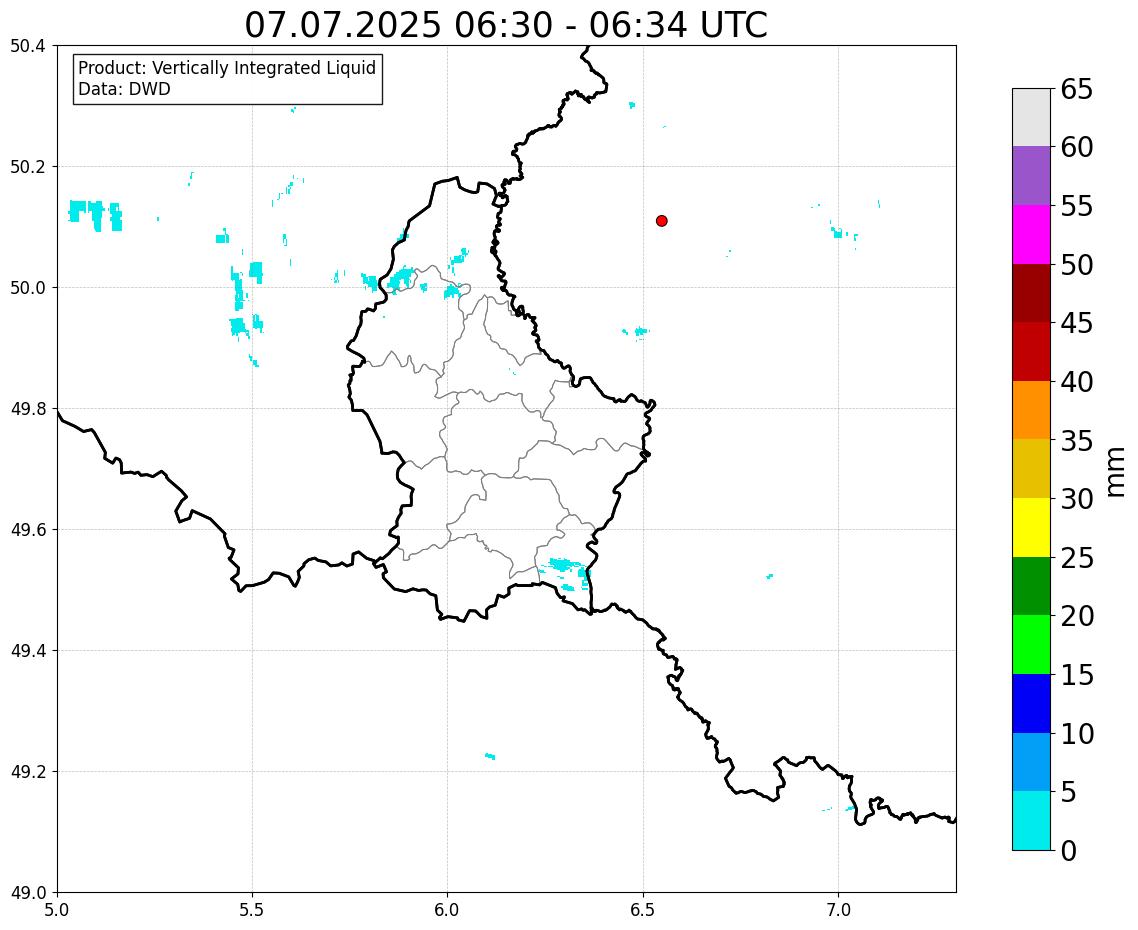Click the 49.6 latitude axis label
This screenshot has width=1138, height=930.
tap(28, 530)
